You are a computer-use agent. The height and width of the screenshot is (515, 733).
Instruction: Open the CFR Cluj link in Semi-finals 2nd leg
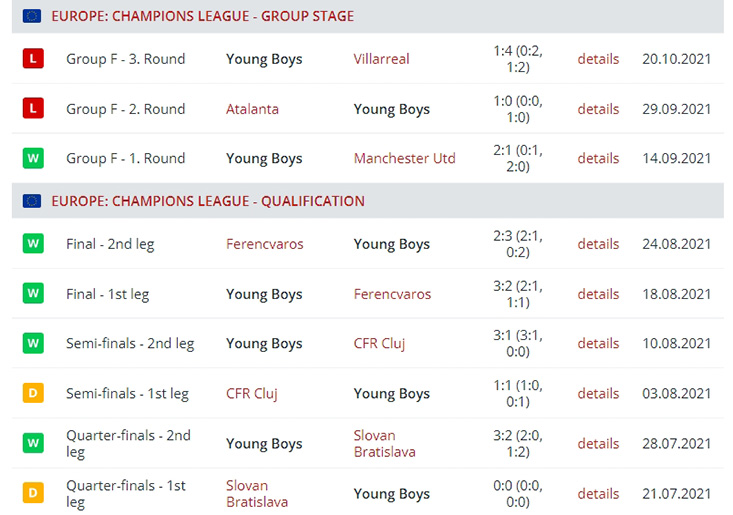pos(379,343)
